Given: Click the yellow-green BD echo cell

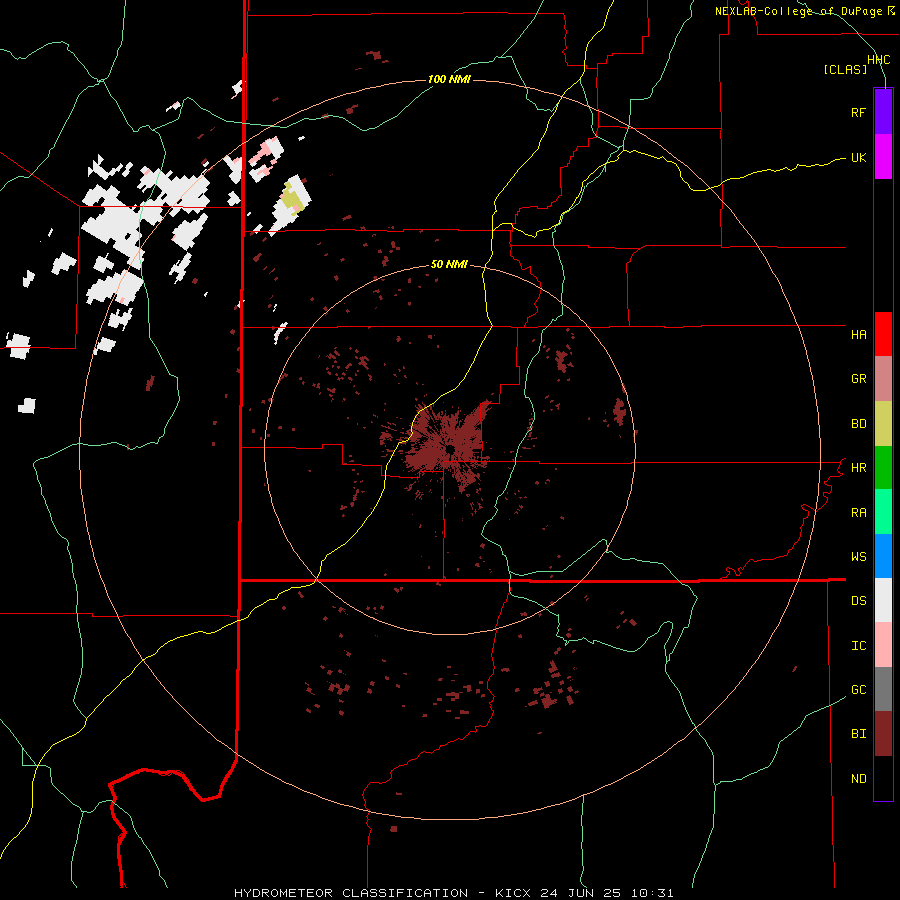Looking at the screenshot, I should (x=292, y=201).
